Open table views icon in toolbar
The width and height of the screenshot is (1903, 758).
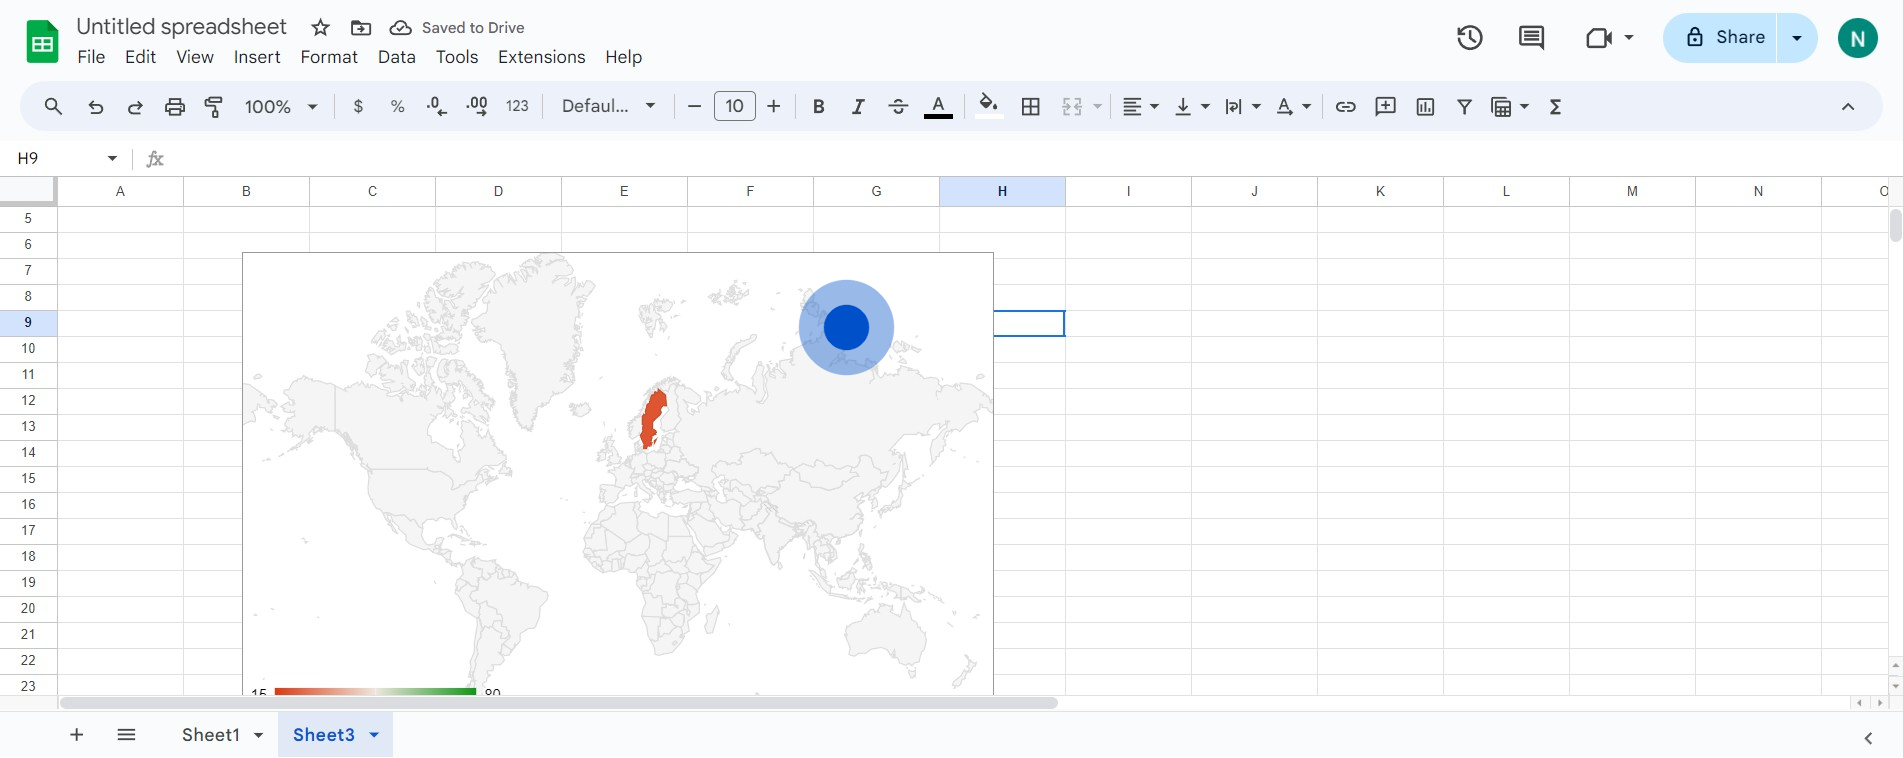click(1501, 106)
